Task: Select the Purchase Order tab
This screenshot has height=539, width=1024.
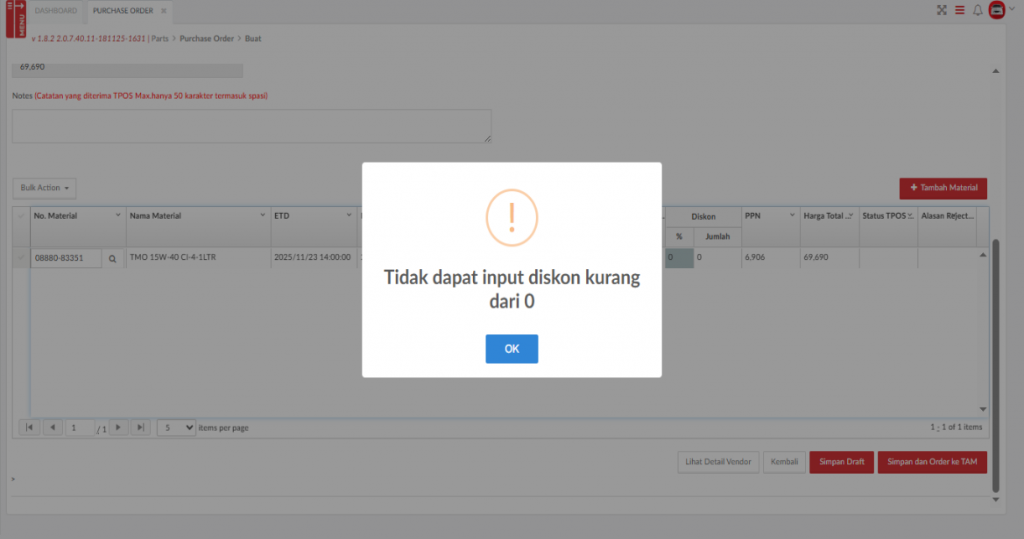Action: (x=122, y=11)
